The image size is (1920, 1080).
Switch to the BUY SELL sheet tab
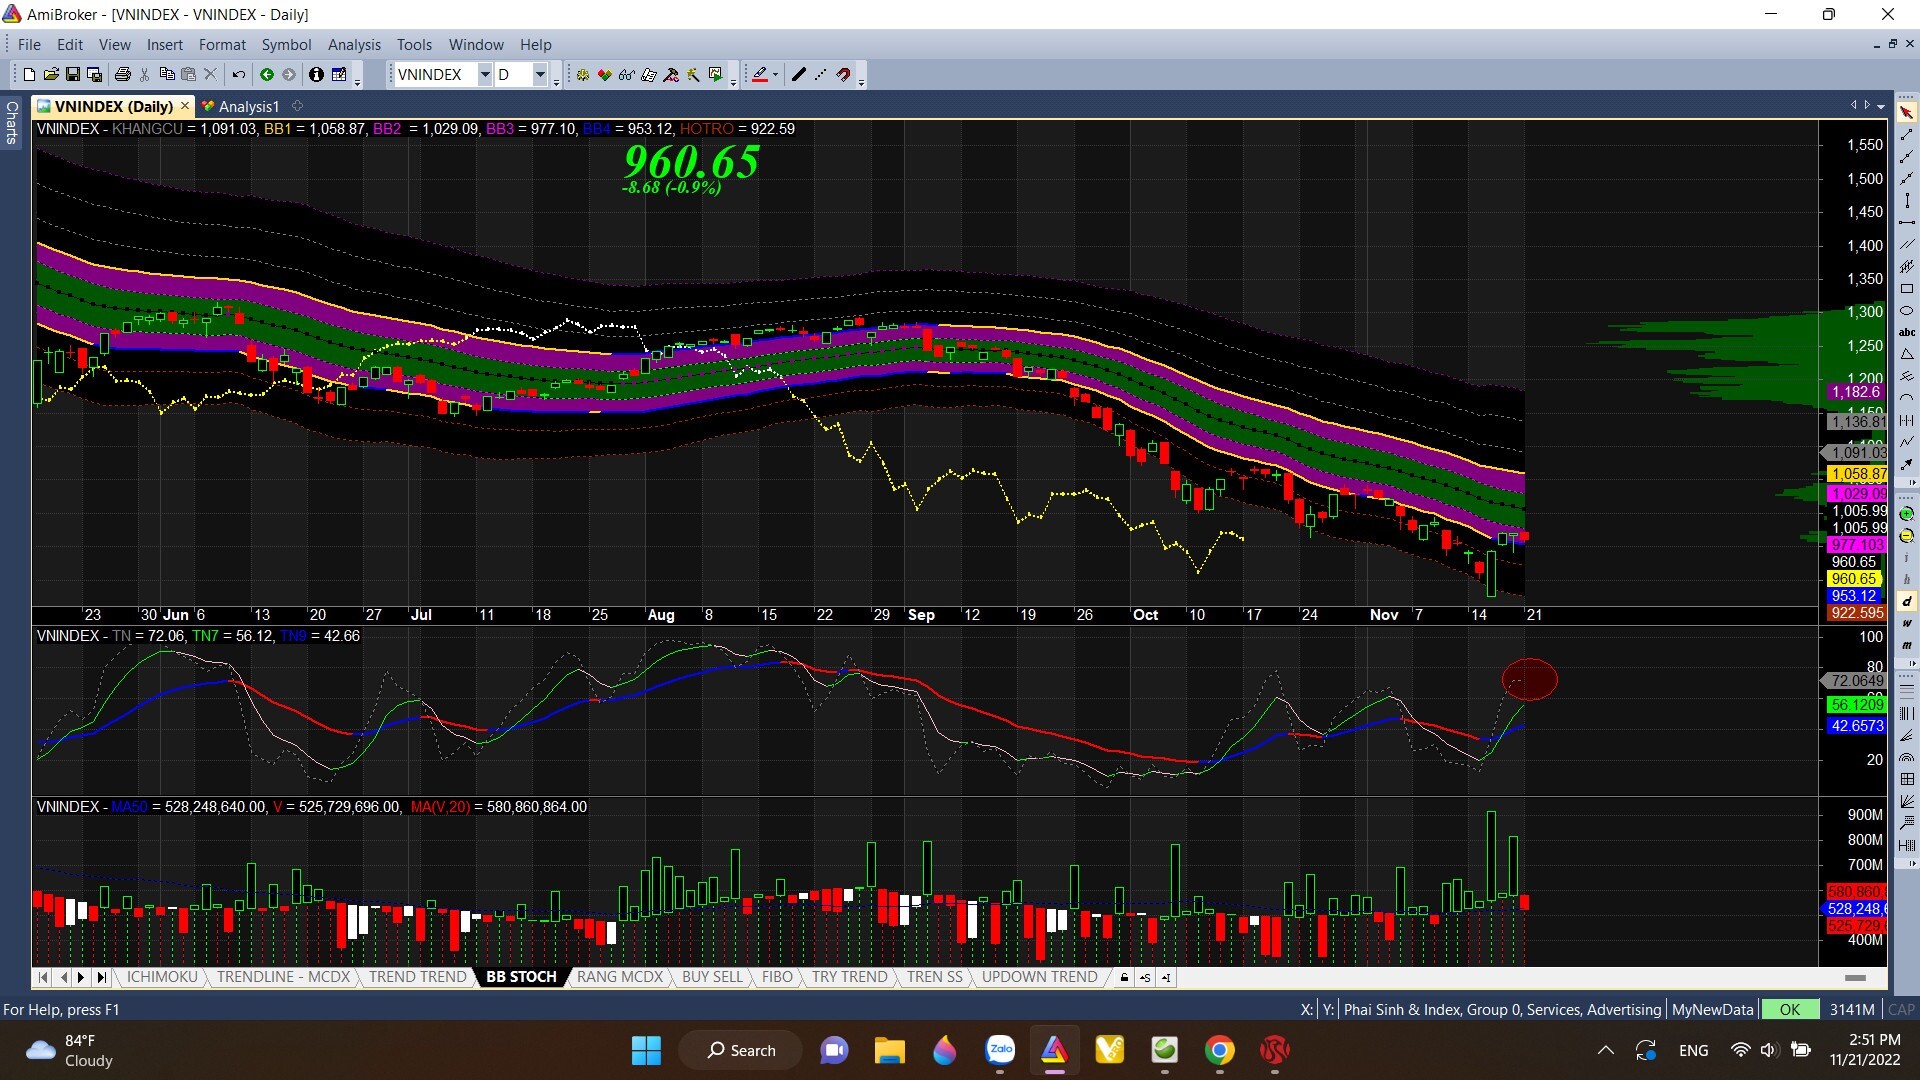(712, 977)
